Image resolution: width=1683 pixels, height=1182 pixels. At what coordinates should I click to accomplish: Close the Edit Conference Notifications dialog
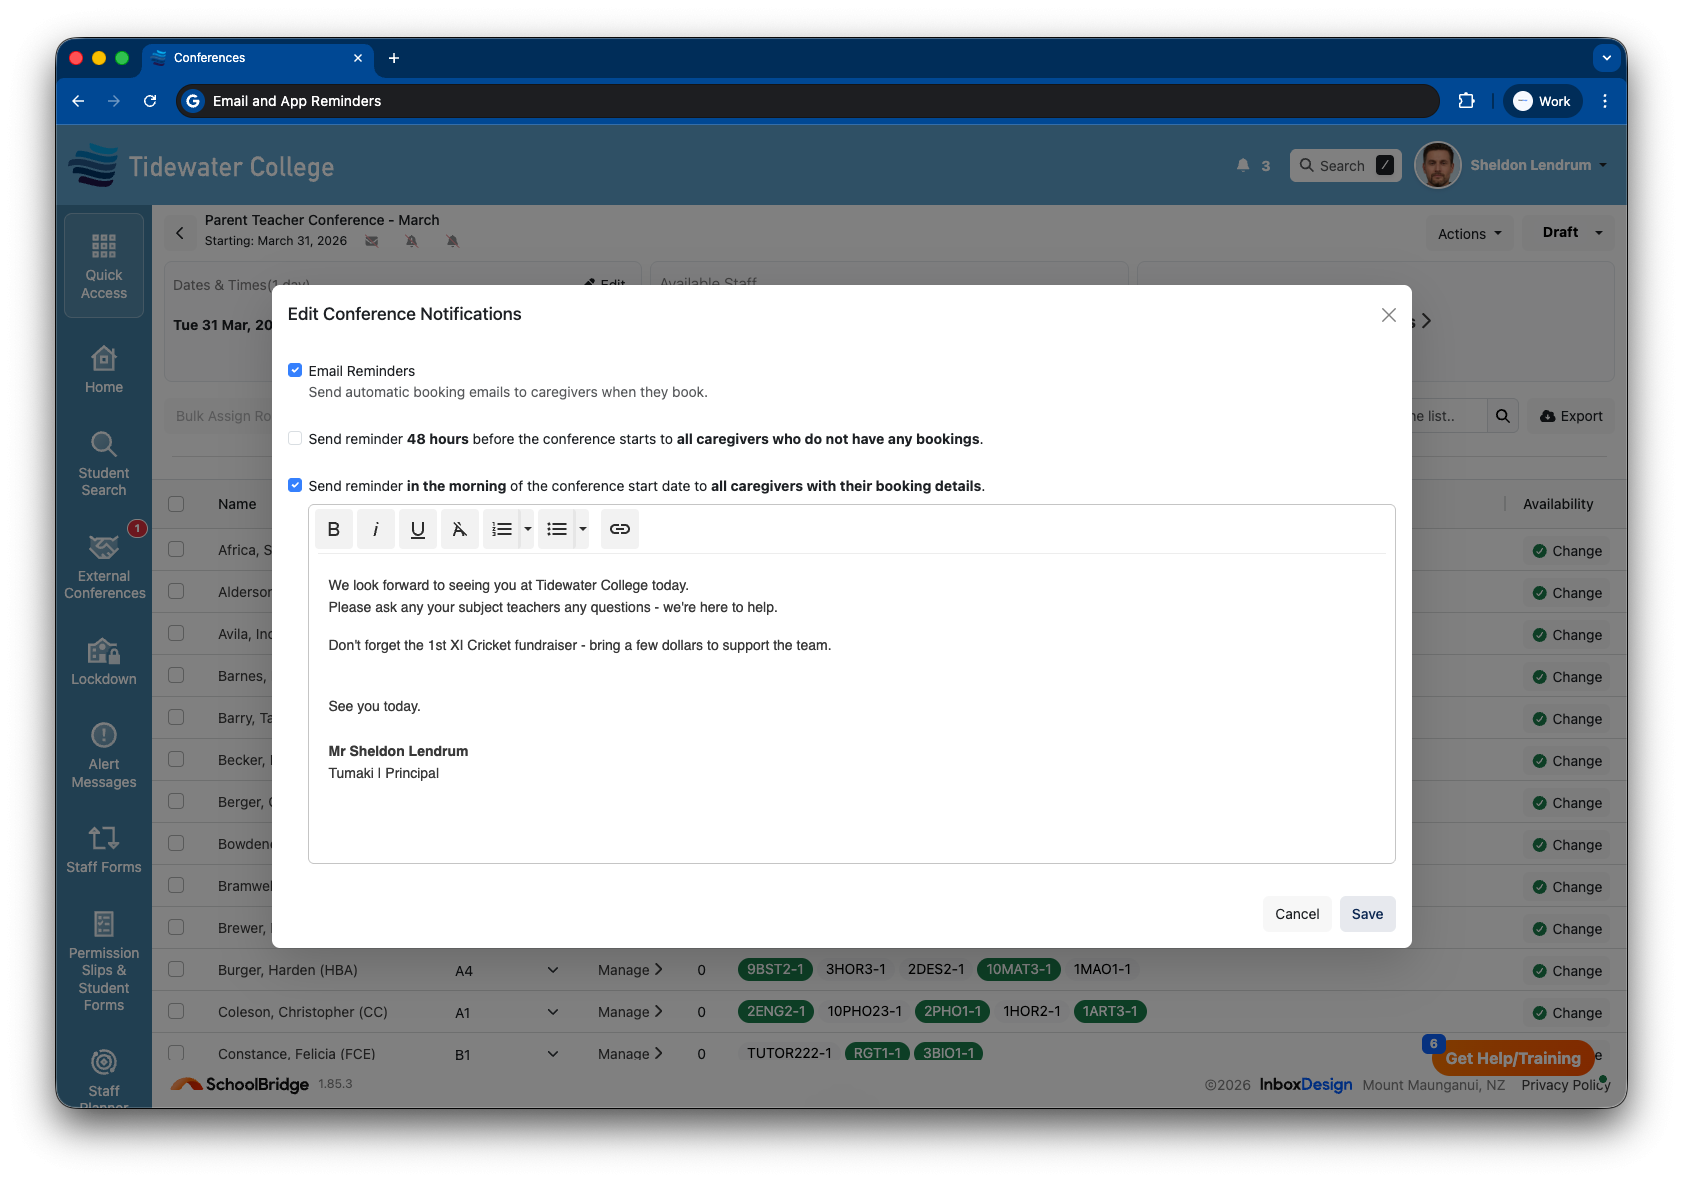pos(1388,315)
